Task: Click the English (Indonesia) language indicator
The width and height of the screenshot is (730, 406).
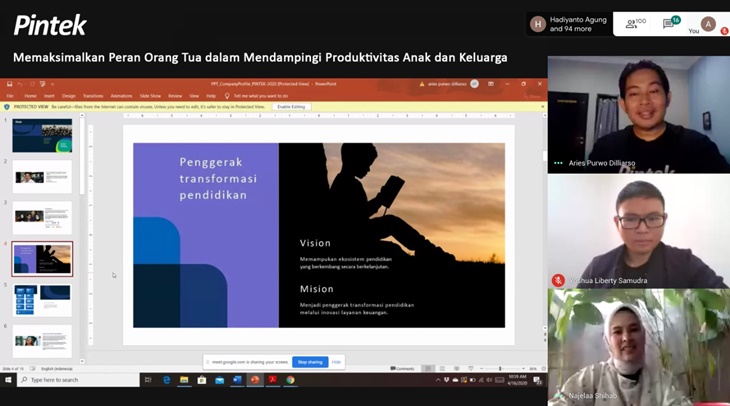Action: (57, 369)
